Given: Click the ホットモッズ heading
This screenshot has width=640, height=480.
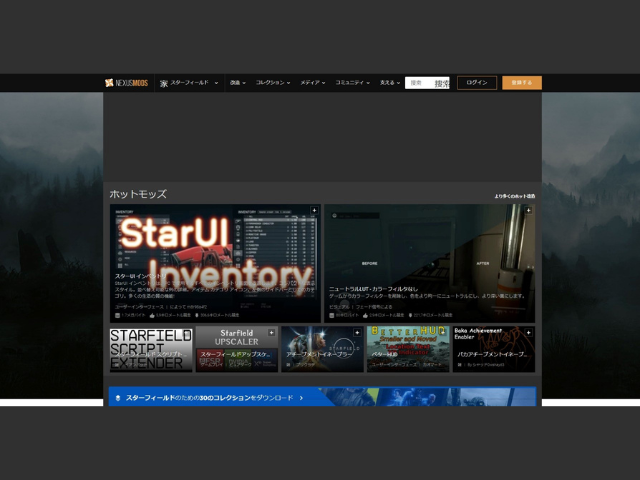Looking at the screenshot, I should (x=138, y=194).
